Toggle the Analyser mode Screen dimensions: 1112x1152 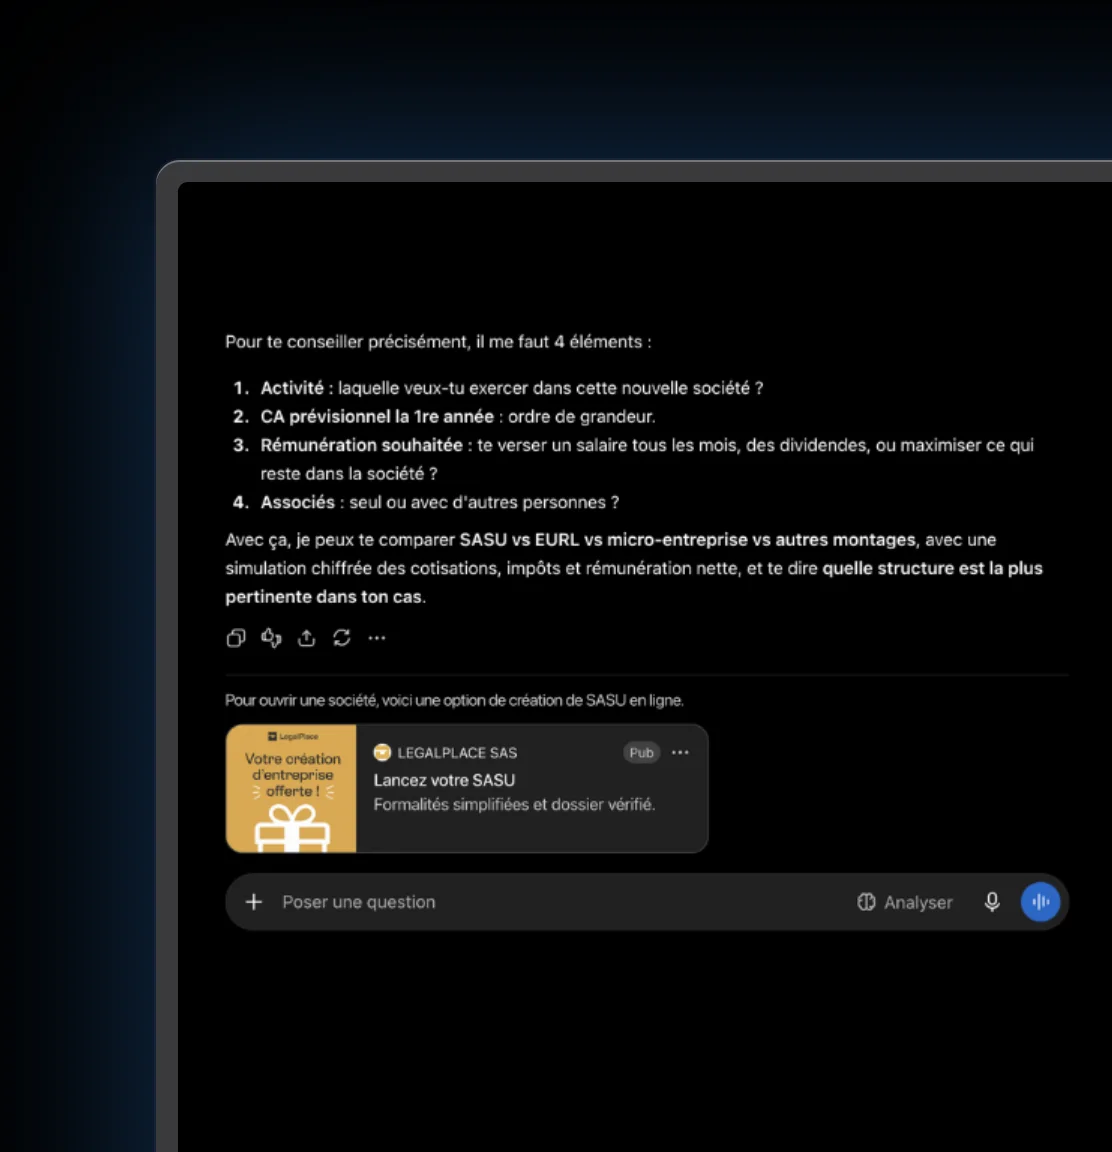[x=905, y=902]
